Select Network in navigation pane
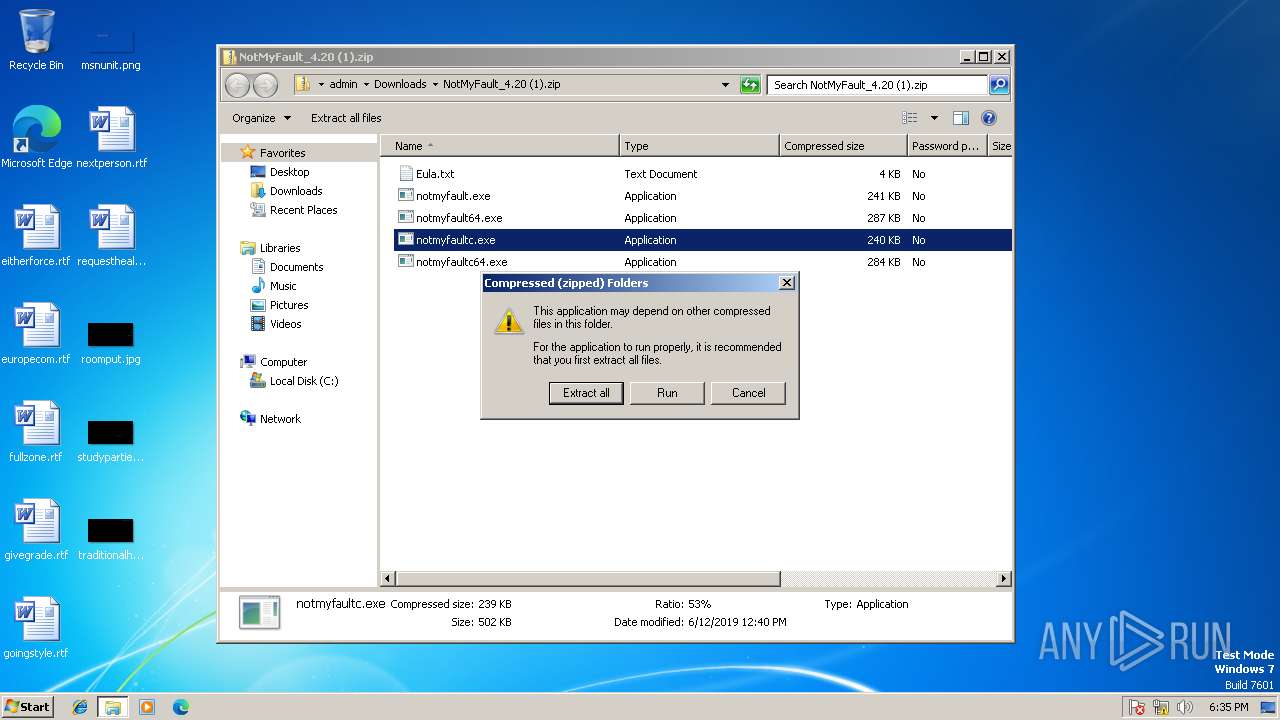Screen dimensions: 1280x720 pos(280,419)
